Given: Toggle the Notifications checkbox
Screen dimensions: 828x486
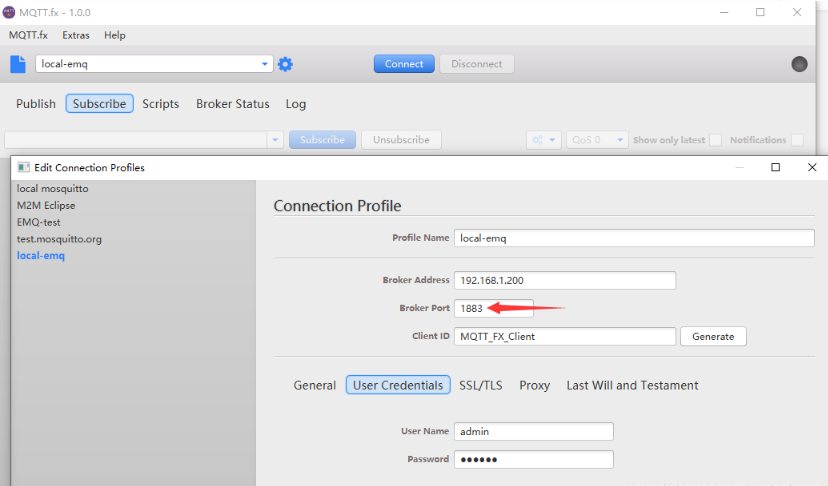Looking at the screenshot, I should point(797,140).
